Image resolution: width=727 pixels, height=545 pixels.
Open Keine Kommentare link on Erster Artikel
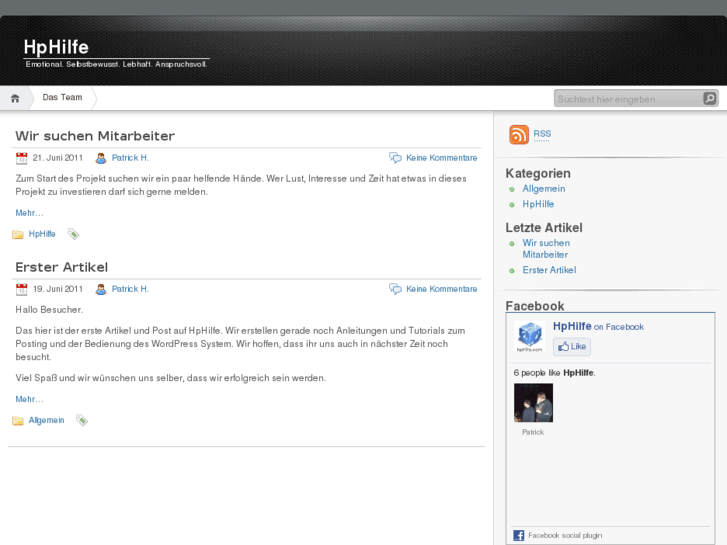[x=441, y=289]
